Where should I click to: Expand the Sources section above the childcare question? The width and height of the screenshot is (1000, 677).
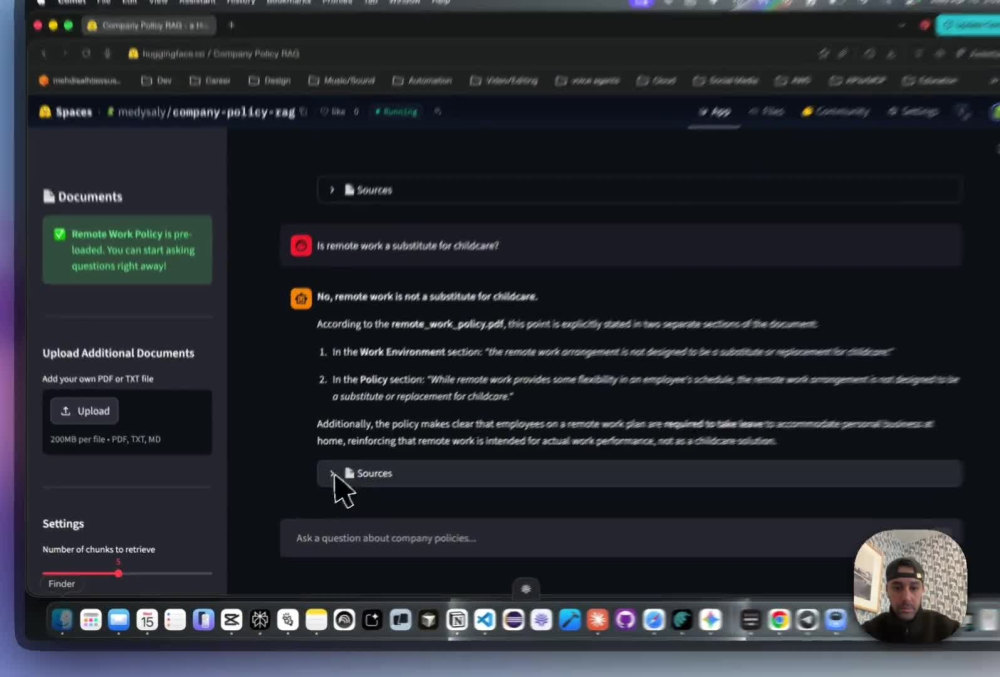(x=639, y=190)
